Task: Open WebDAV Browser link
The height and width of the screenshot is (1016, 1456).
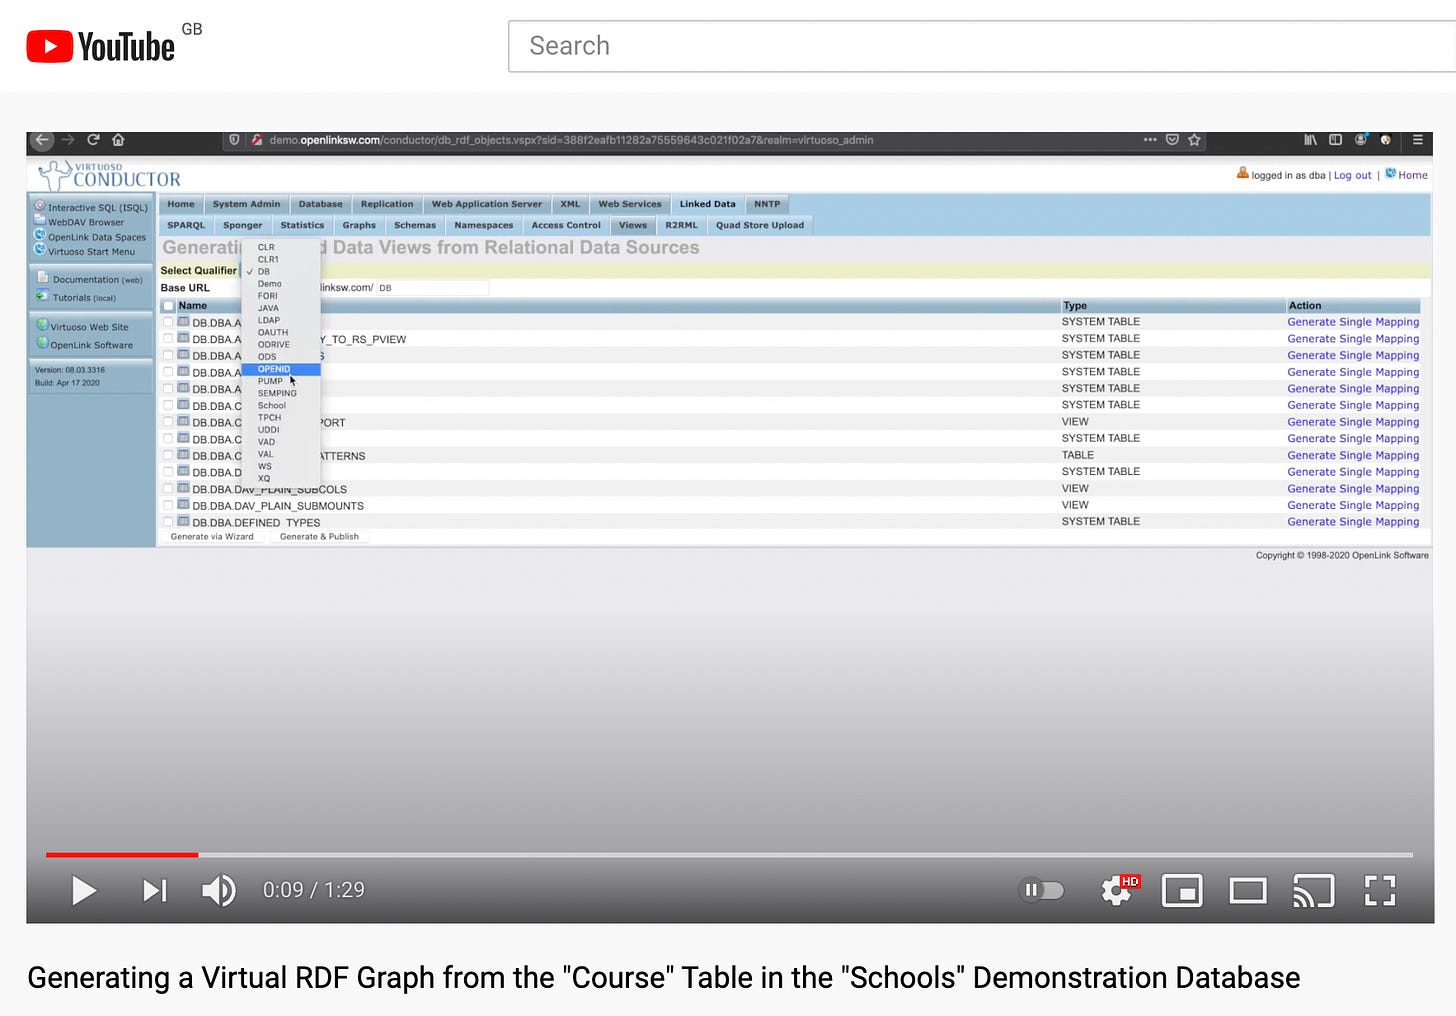Action: click(86, 222)
